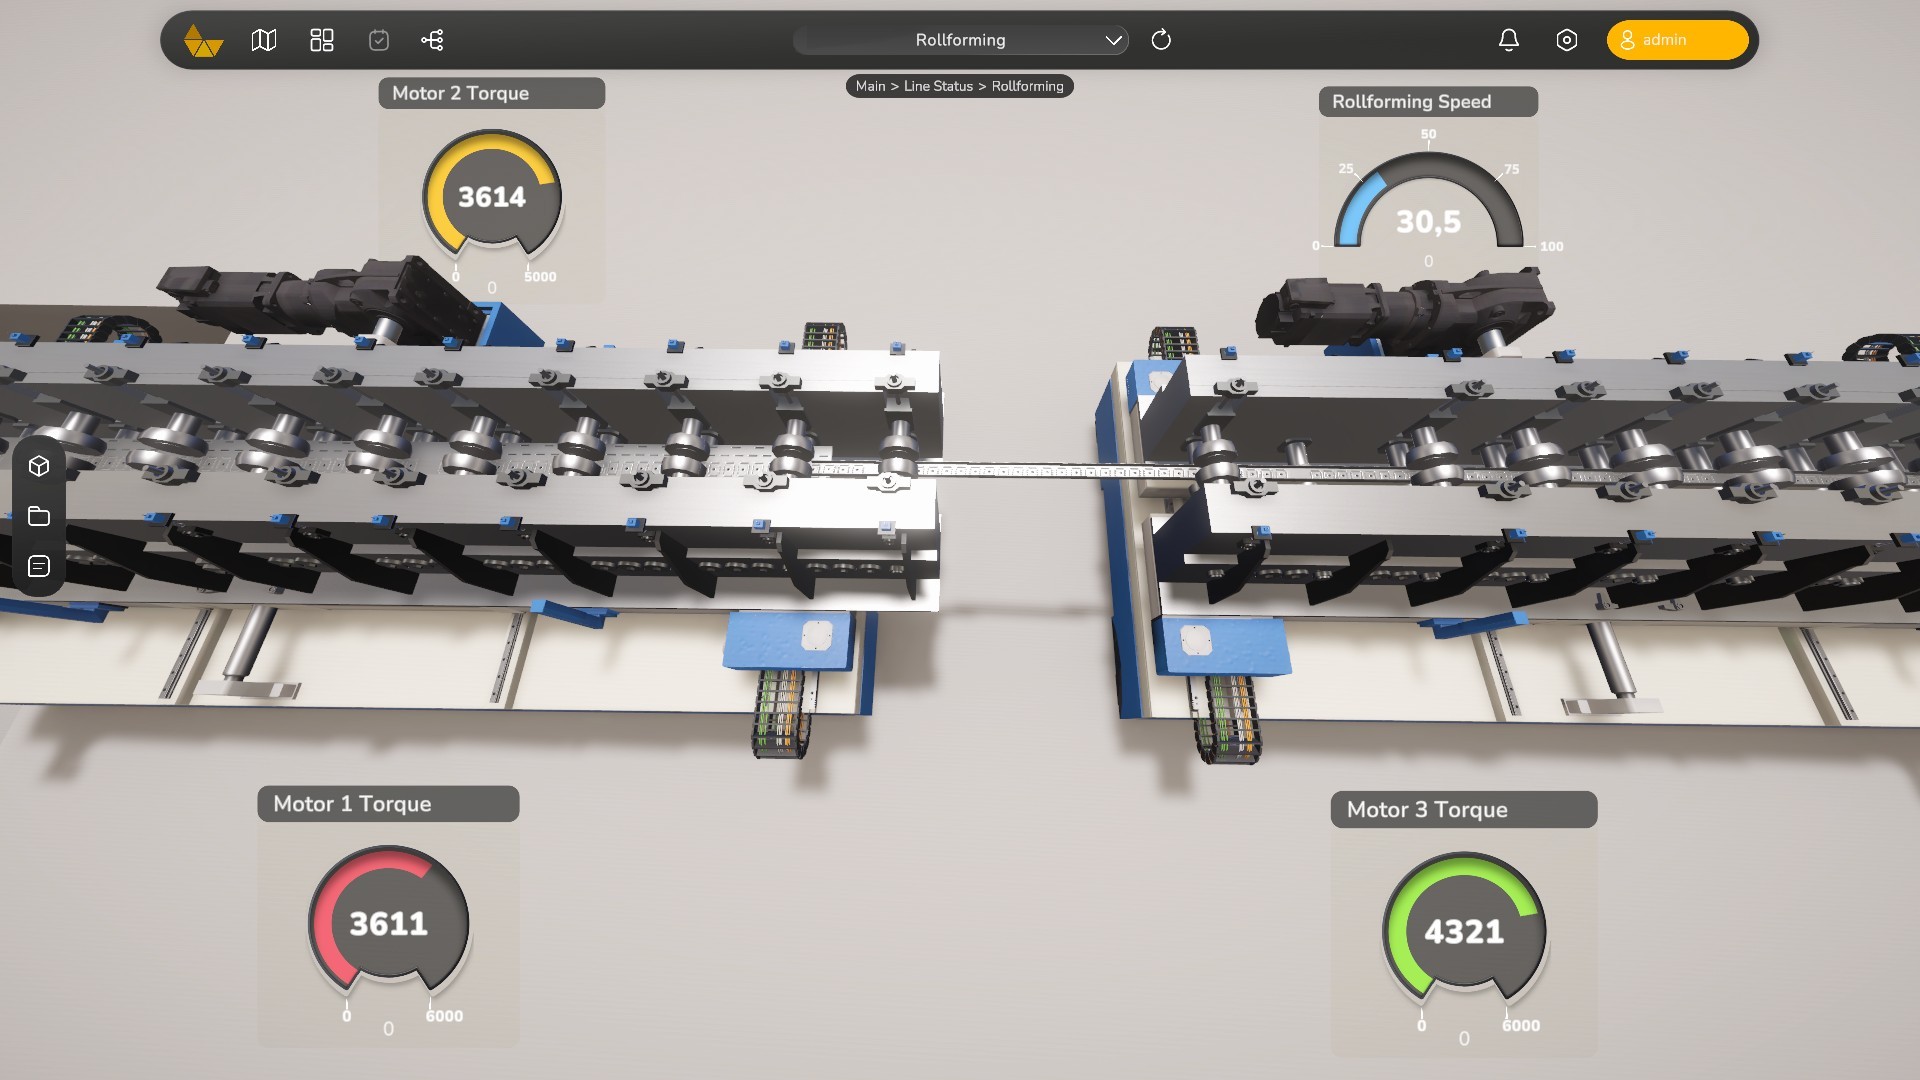Screen dimensions: 1920x1080
Task: Click the checklist tasks icon
Action: pos(379,40)
